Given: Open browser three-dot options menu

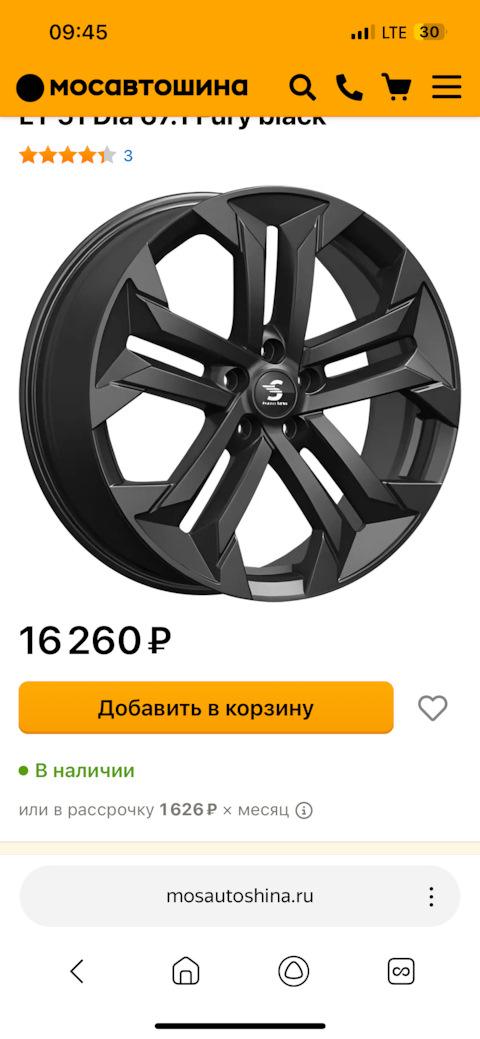Looking at the screenshot, I should pos(432,897).
